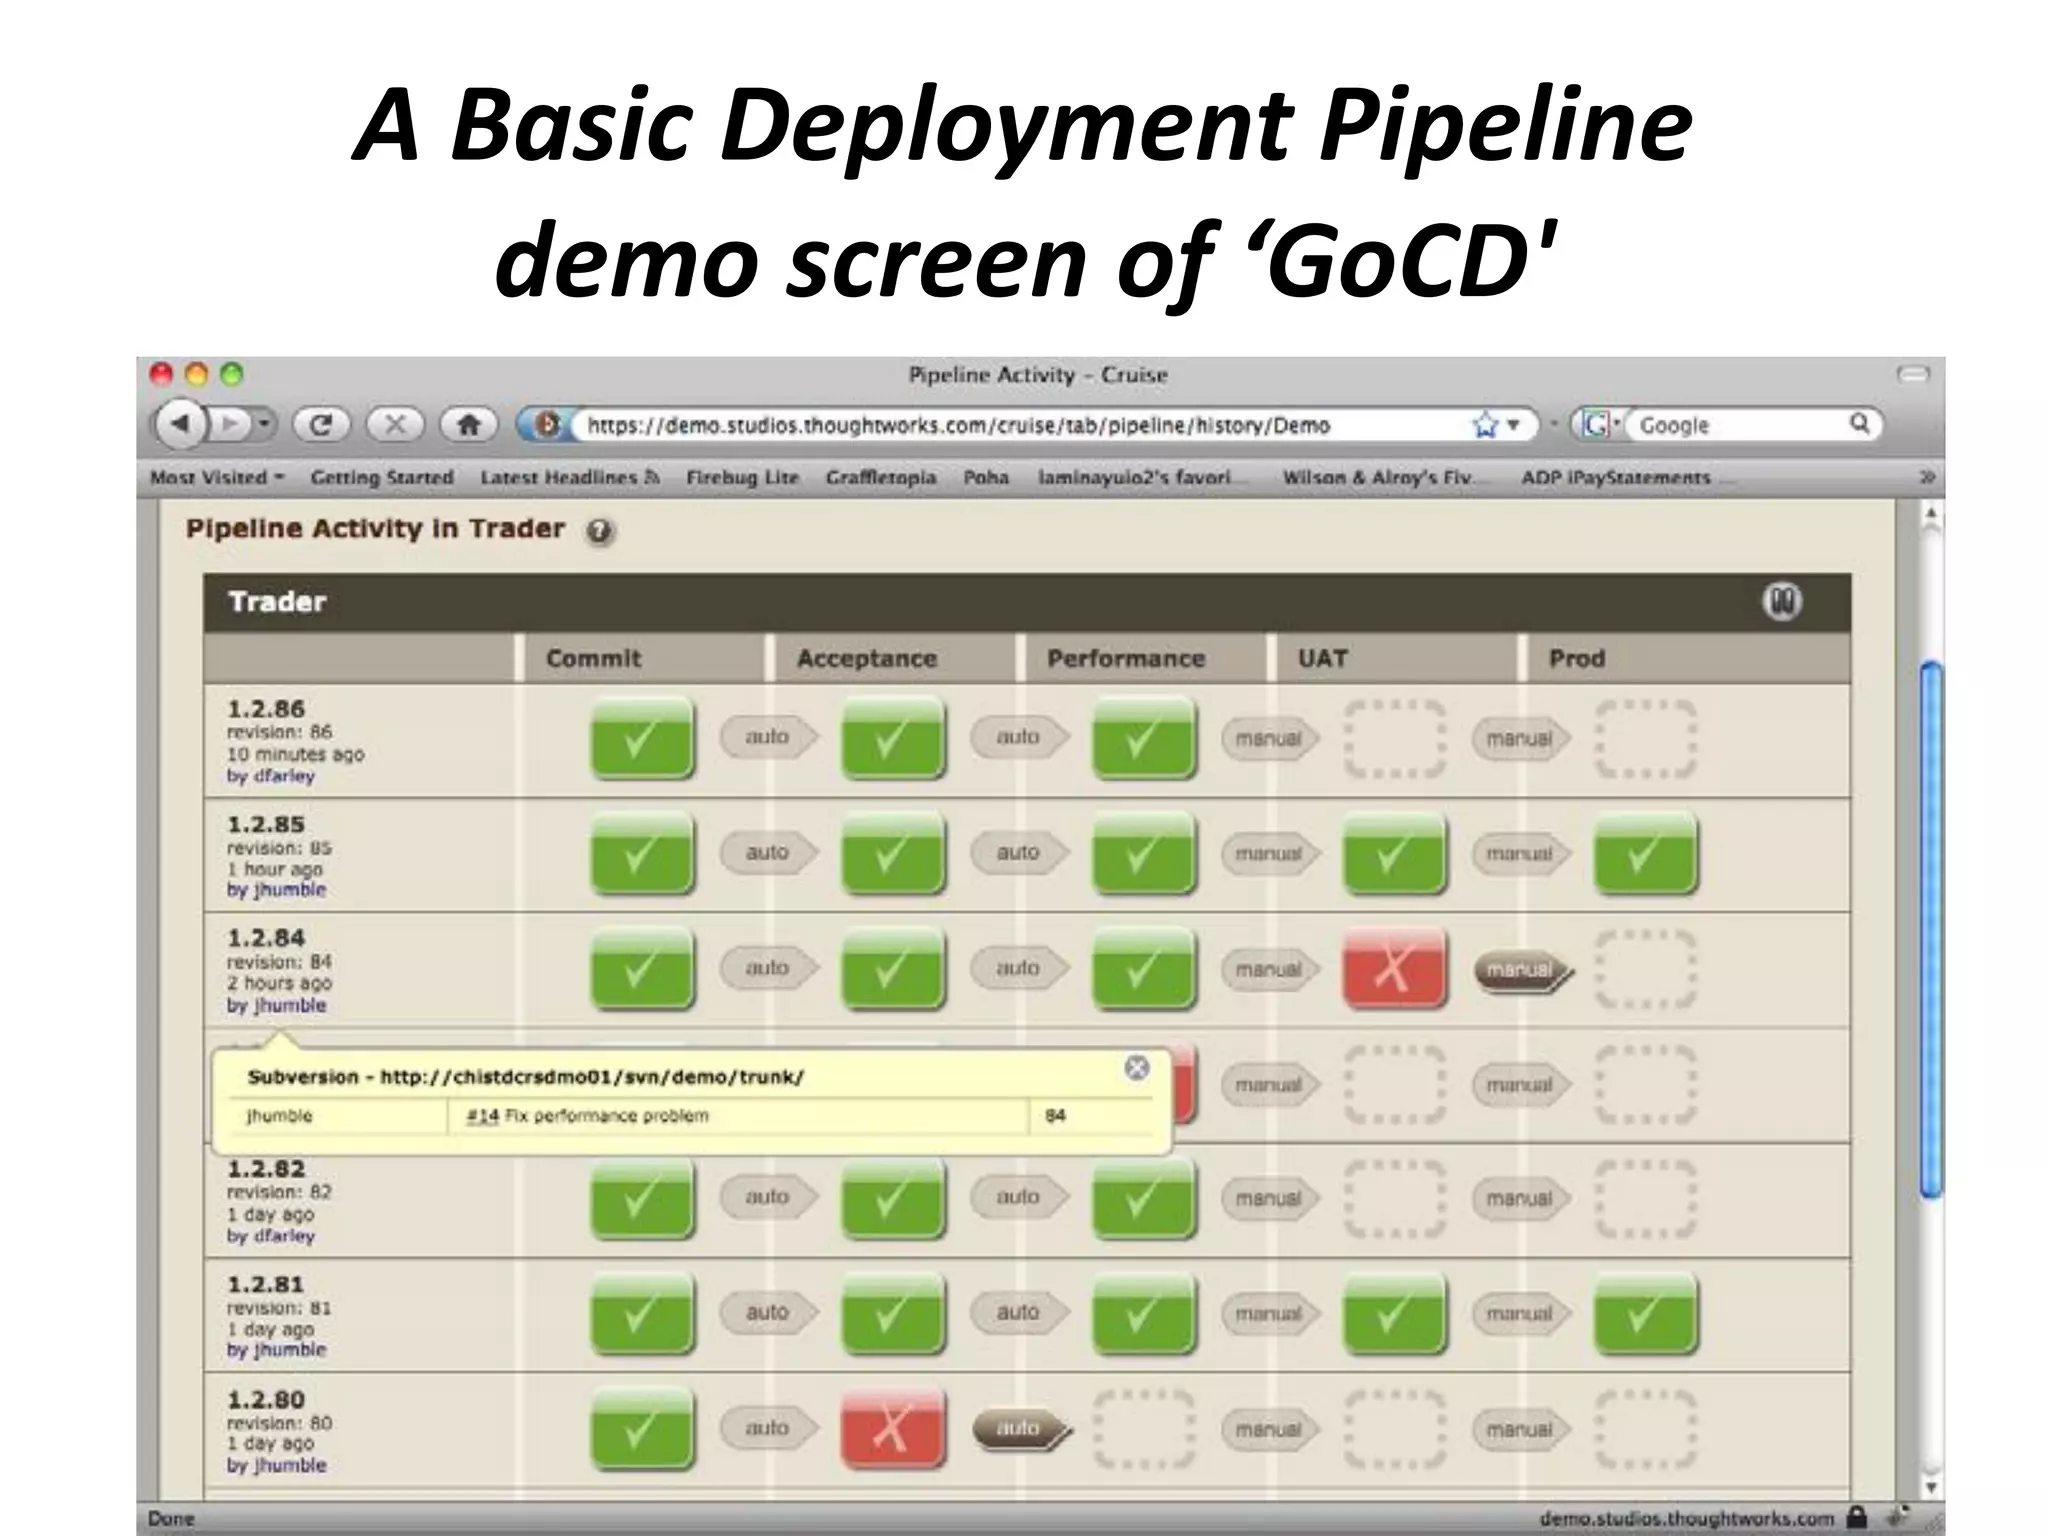Click dark manual Prod trigger for 1.2.84

tap(1523, 971)
